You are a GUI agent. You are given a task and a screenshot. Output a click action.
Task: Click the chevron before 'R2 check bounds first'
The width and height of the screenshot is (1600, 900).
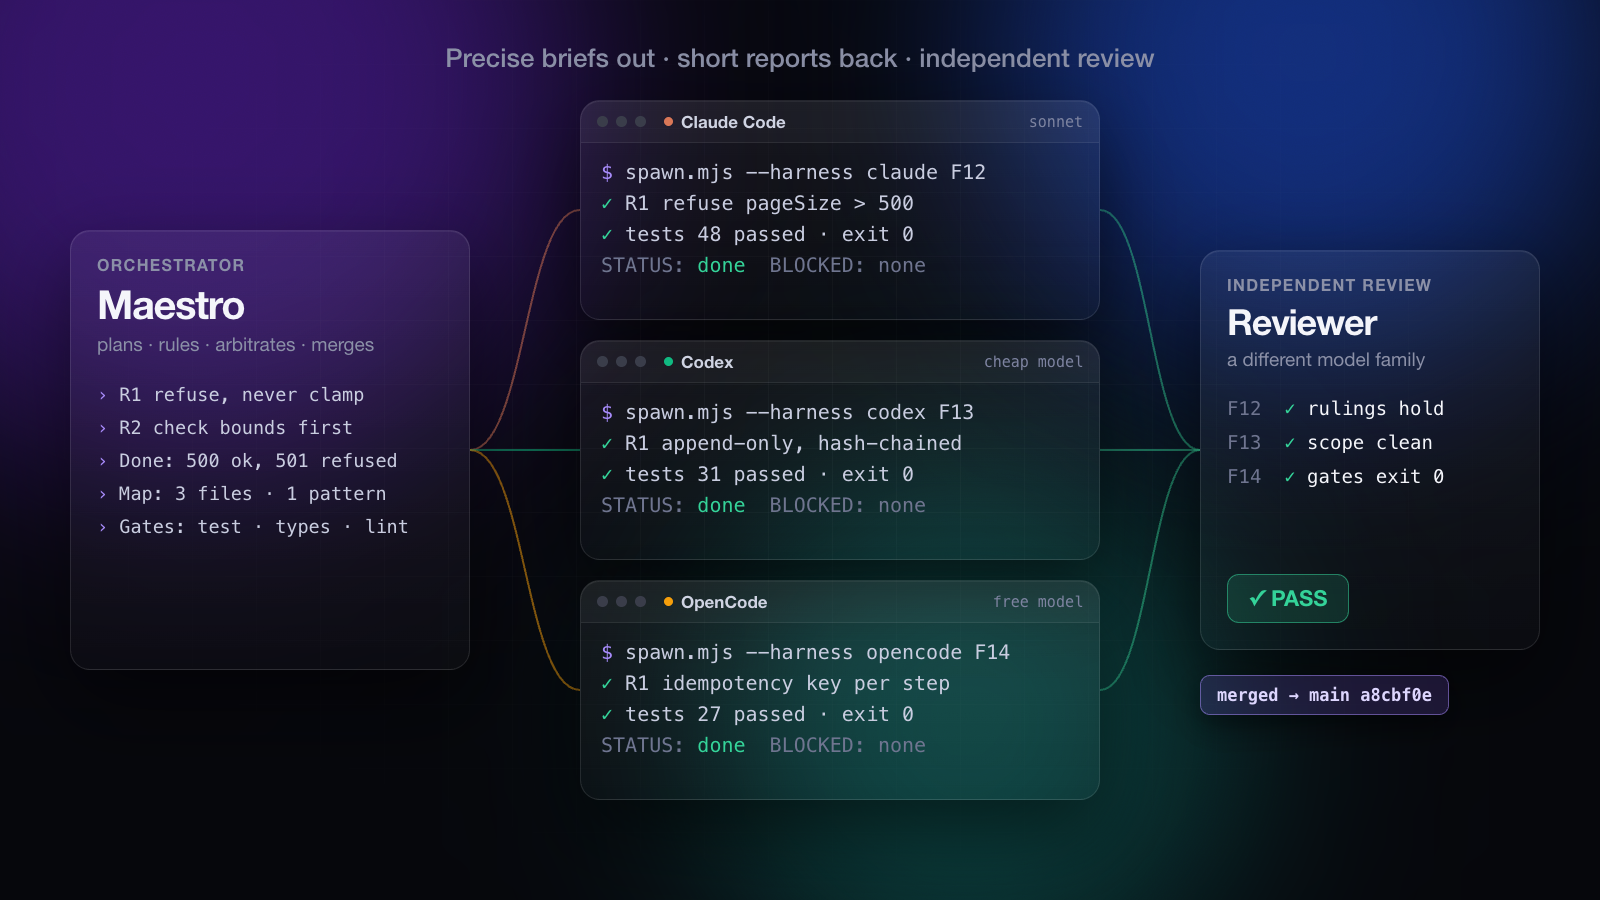click(102, 429)
